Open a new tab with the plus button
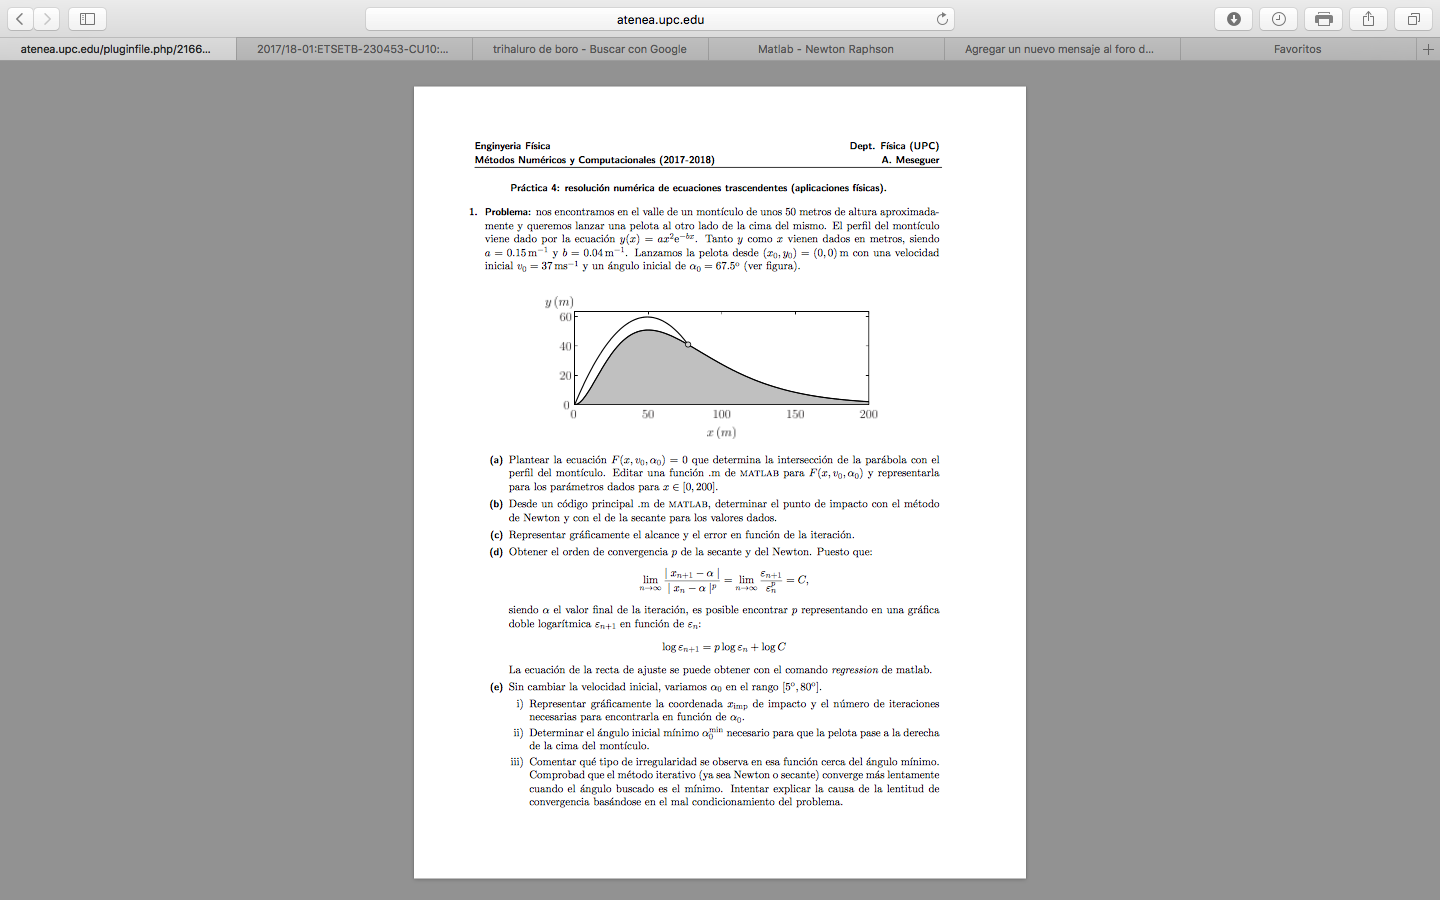 [x=1428, y=49]
